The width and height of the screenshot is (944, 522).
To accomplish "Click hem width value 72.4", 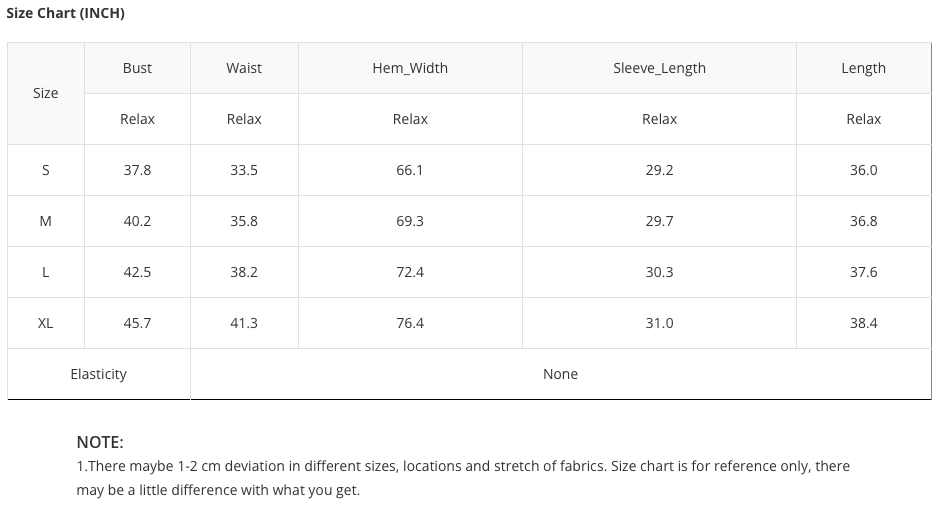I will coord(410,272).
